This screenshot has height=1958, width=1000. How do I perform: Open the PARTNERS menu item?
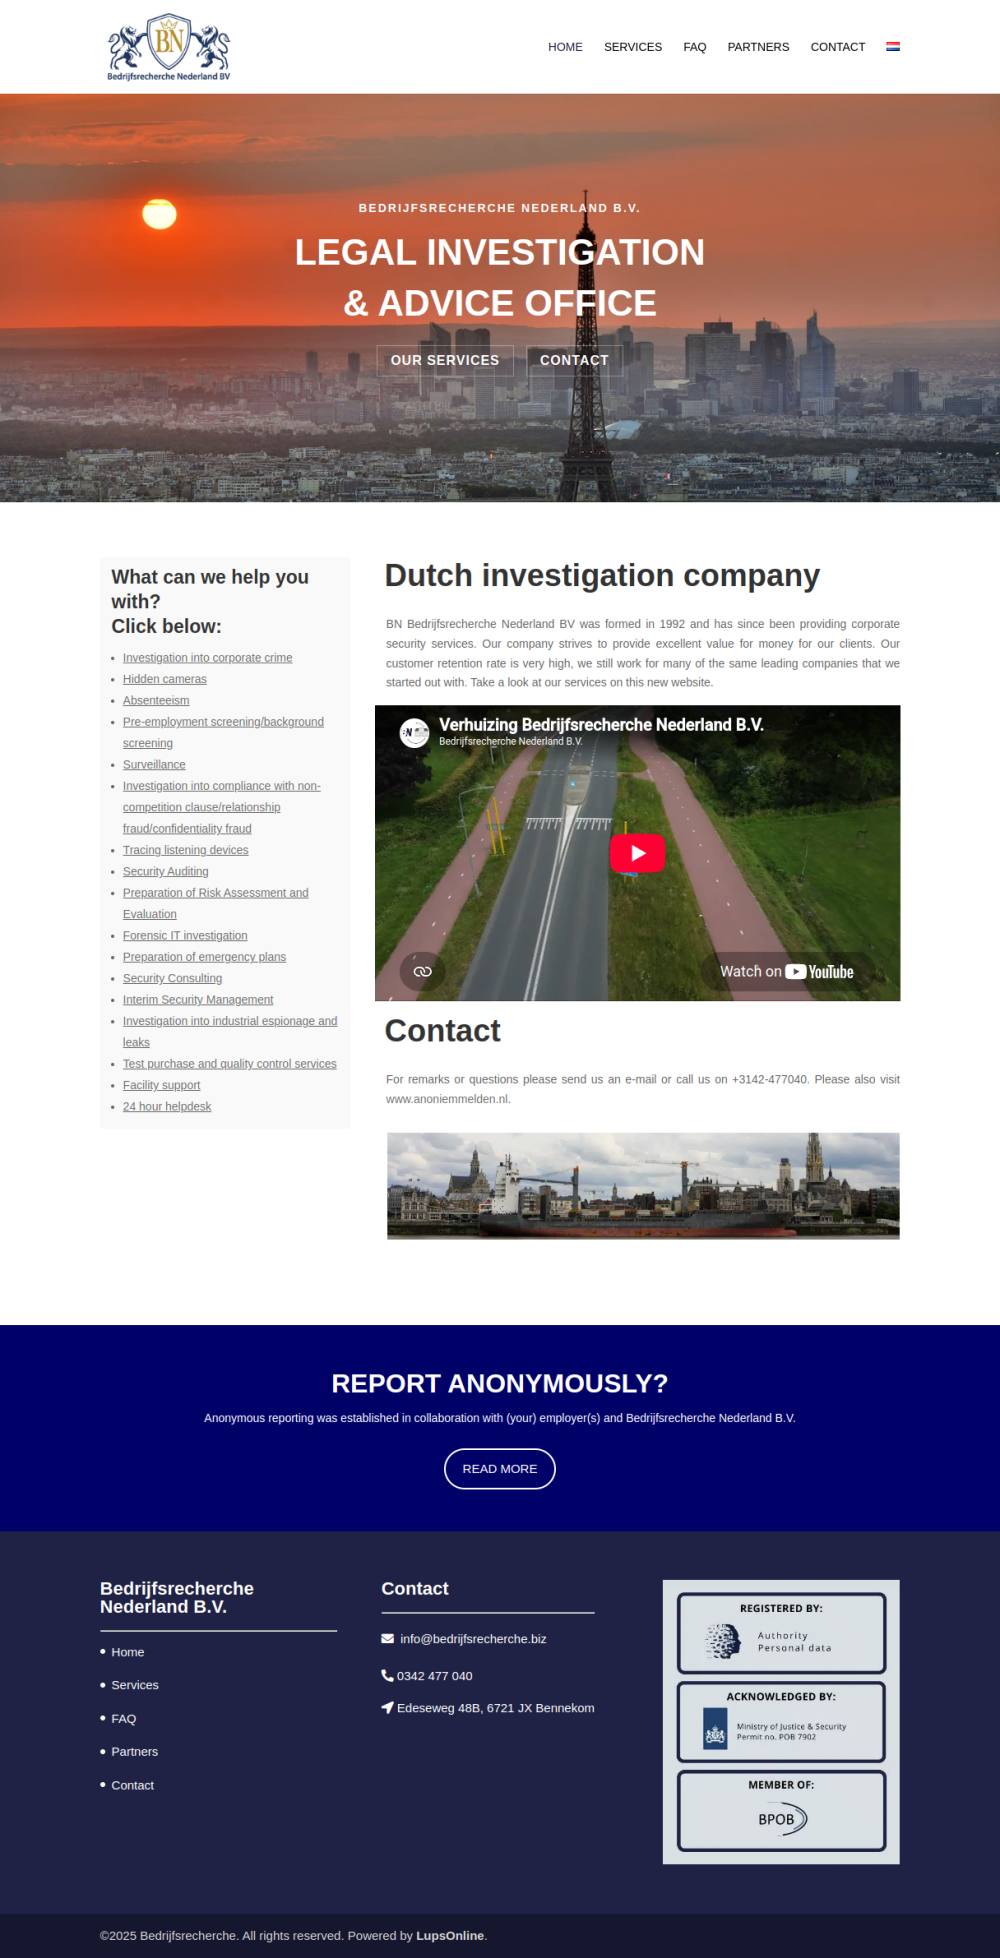click(x=758, y=47)
